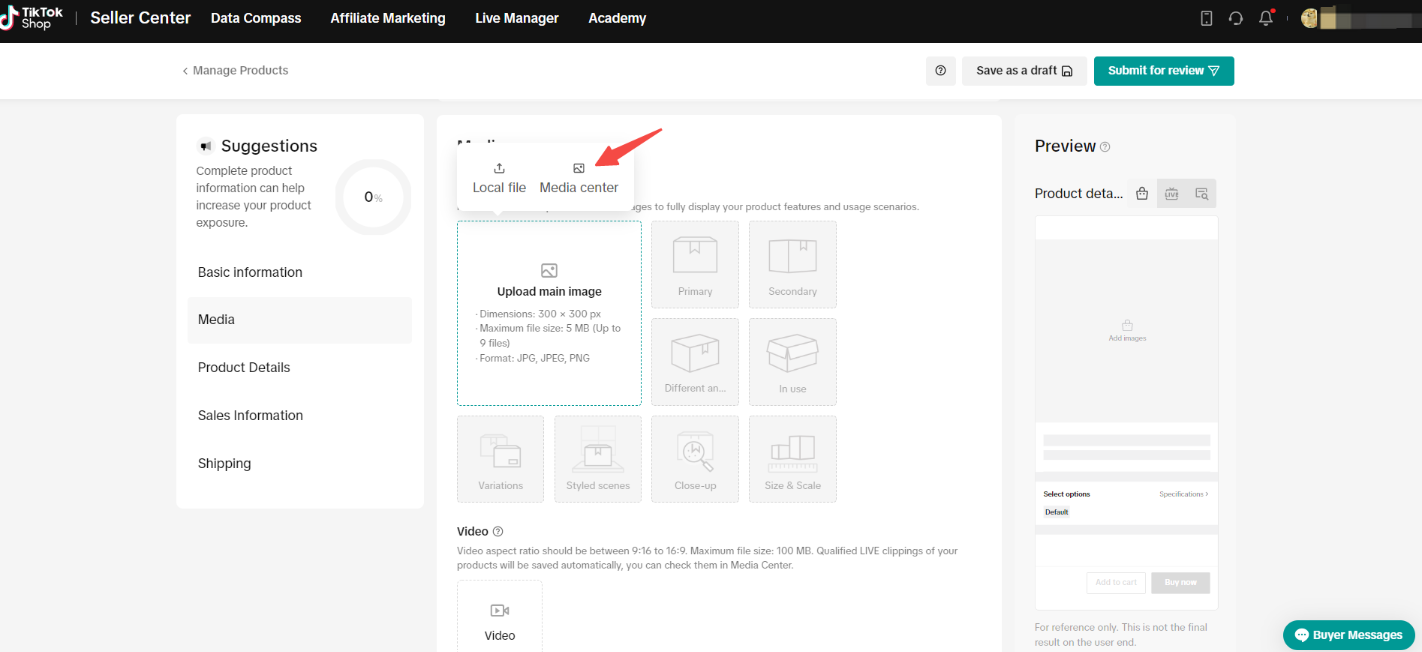1422x652 pixels.
Task: Click Submit for review button
Action: [x=1163, y=71]
